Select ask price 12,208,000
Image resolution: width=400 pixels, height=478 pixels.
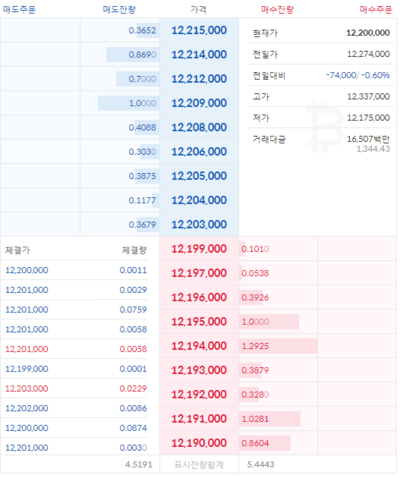[199, 127]
